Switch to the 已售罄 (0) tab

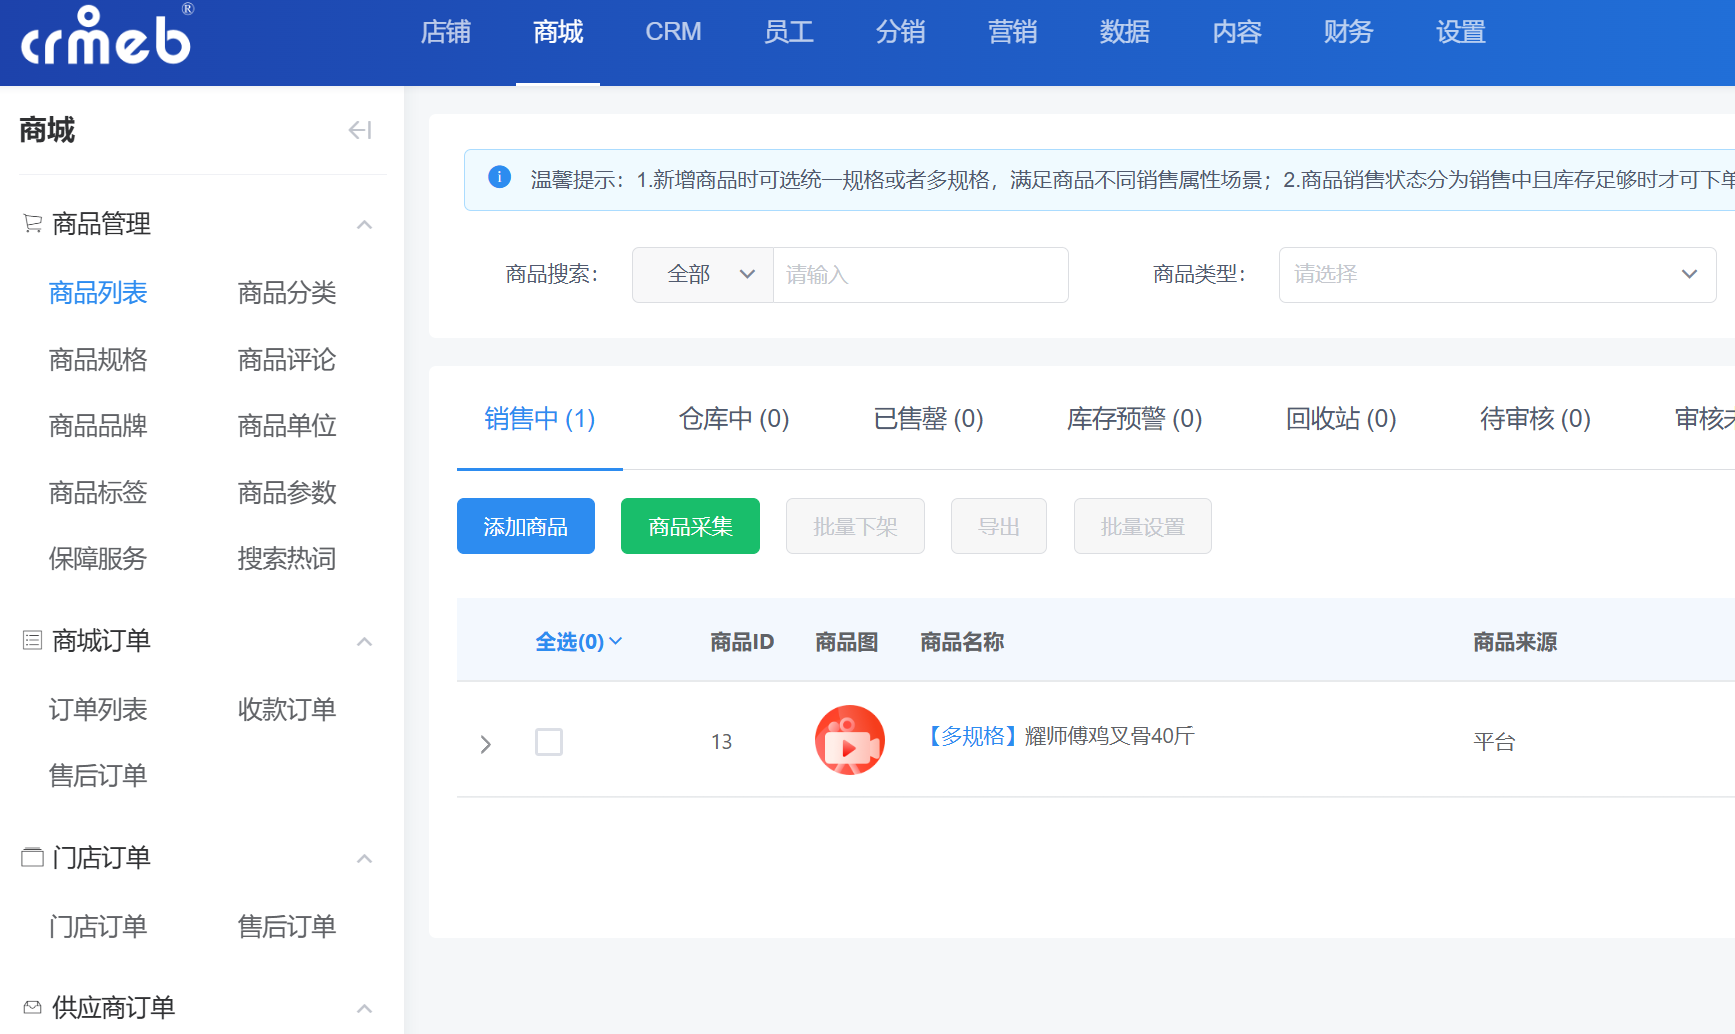[928, 419]
